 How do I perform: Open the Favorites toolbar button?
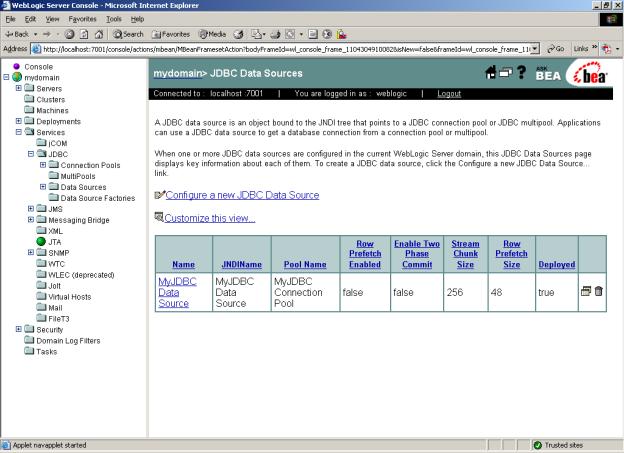pyautogui.click(x=171, y=34)
